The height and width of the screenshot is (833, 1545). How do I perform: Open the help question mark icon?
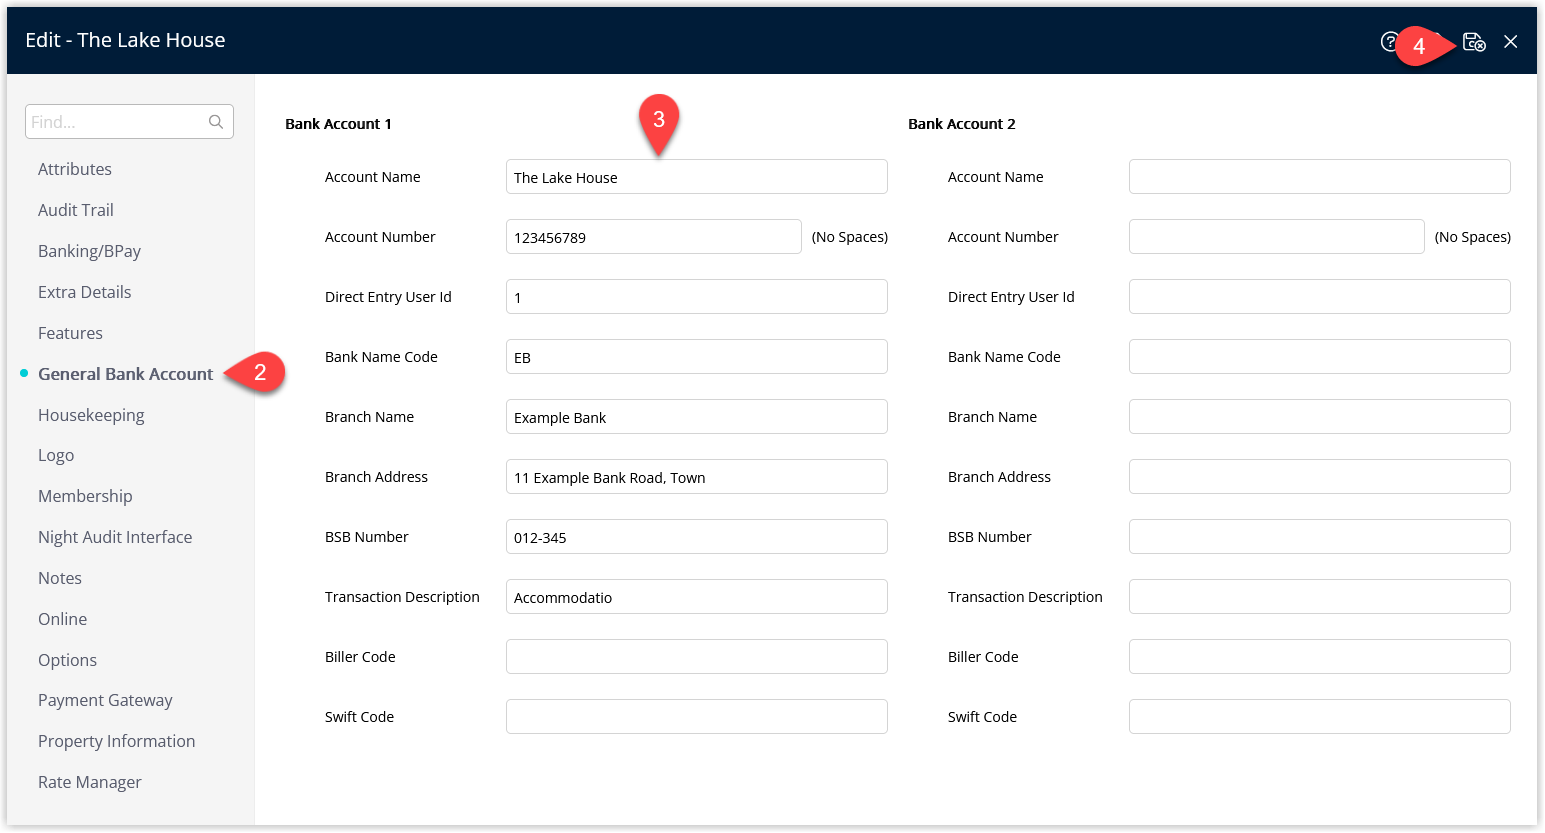click(1389, 42)
